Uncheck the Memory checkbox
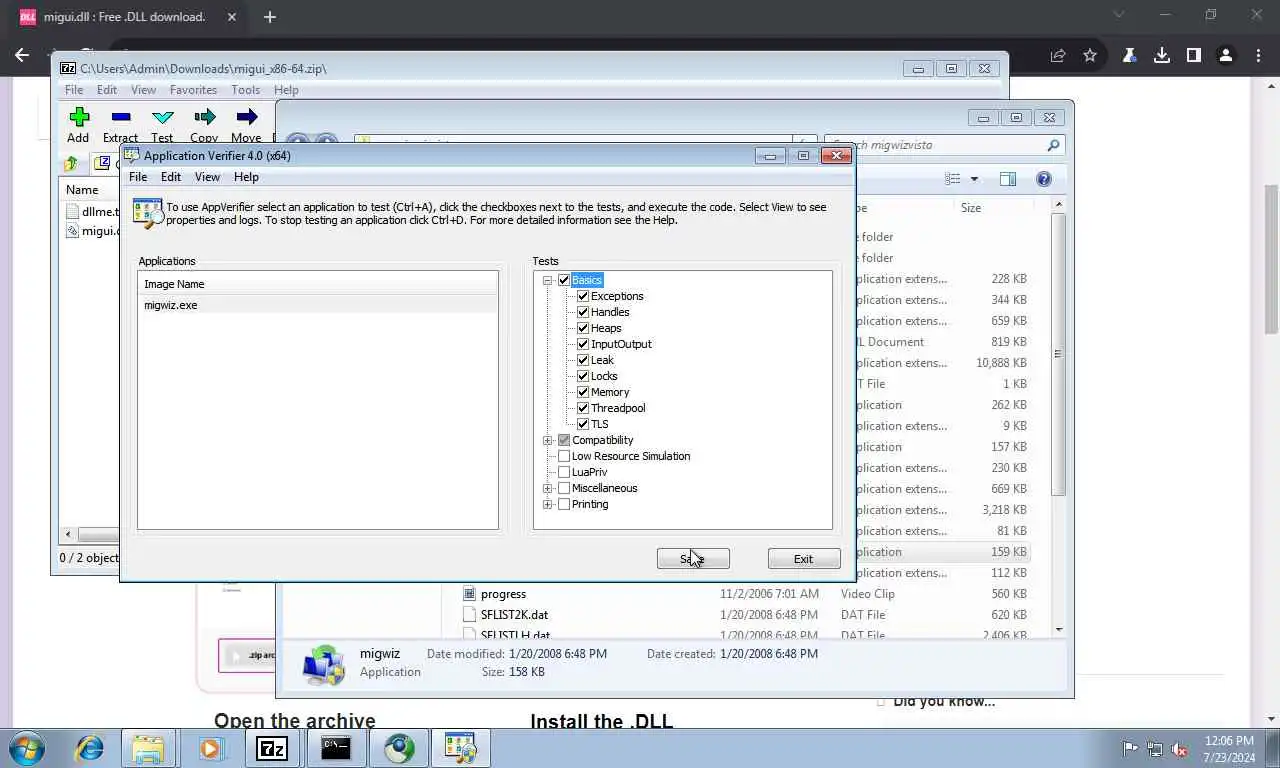The width and height of the screenshot is (1280, 768). coord(583,392)
